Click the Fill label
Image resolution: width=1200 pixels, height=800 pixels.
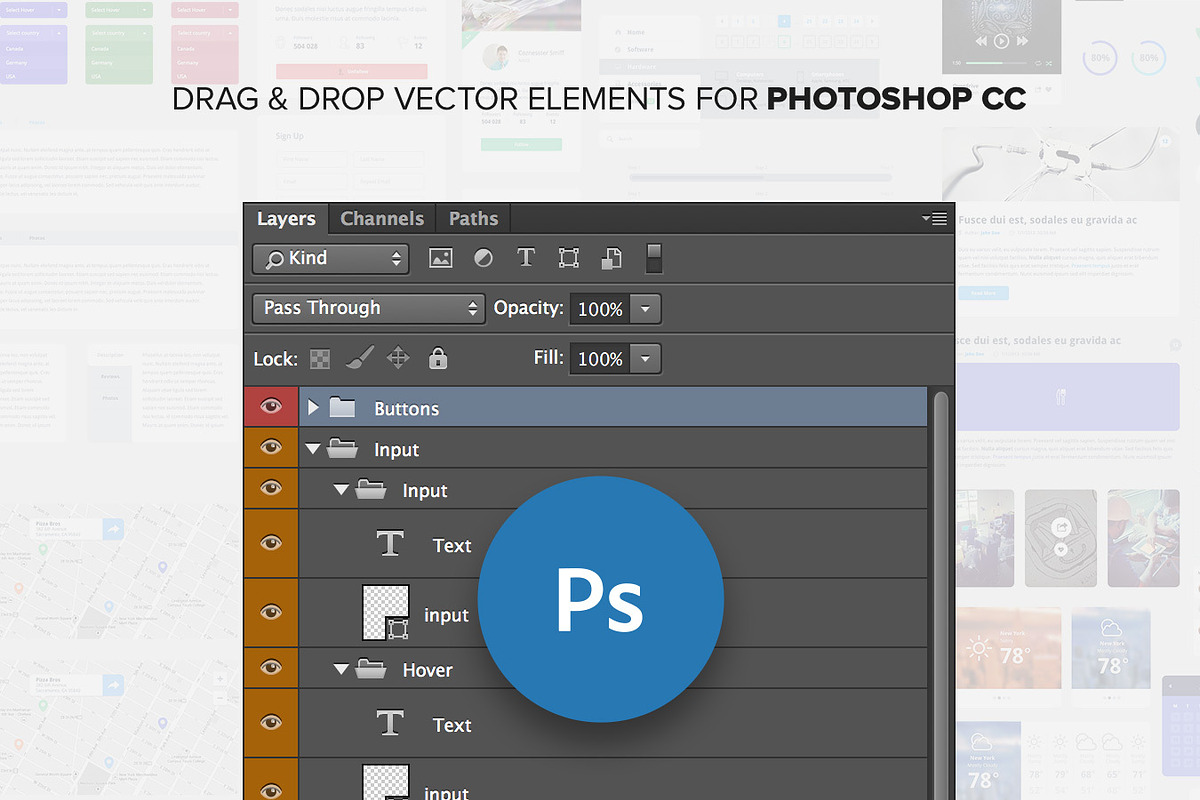point(549,357)
